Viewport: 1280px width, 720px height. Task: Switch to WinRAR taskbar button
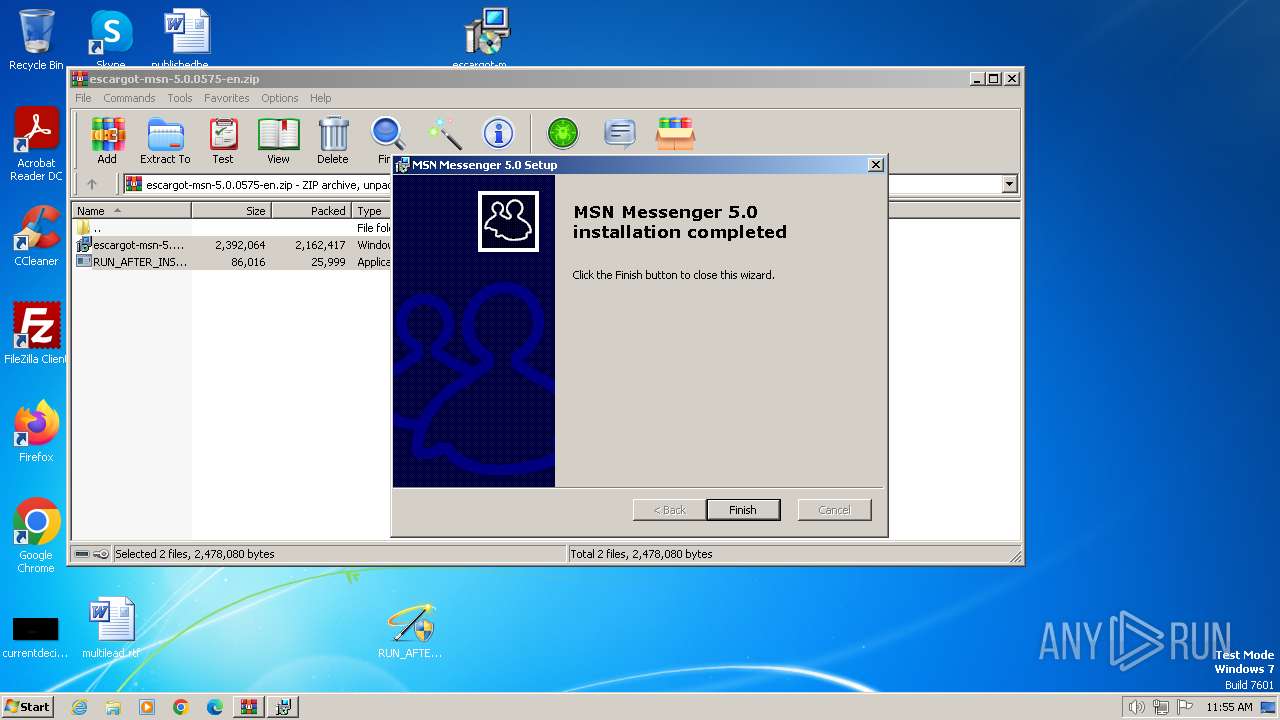(249, 707)
